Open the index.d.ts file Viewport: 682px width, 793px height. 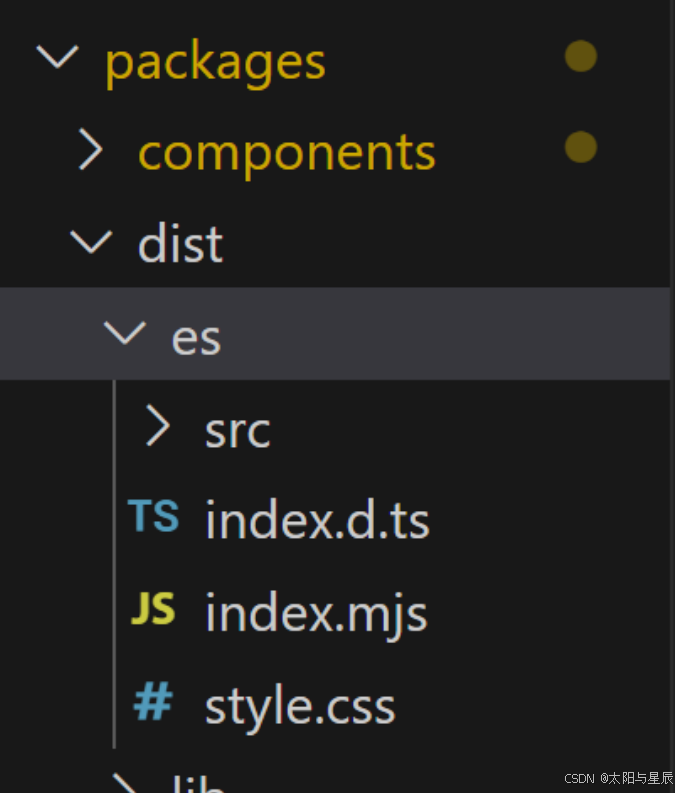(x=317, y=519)
